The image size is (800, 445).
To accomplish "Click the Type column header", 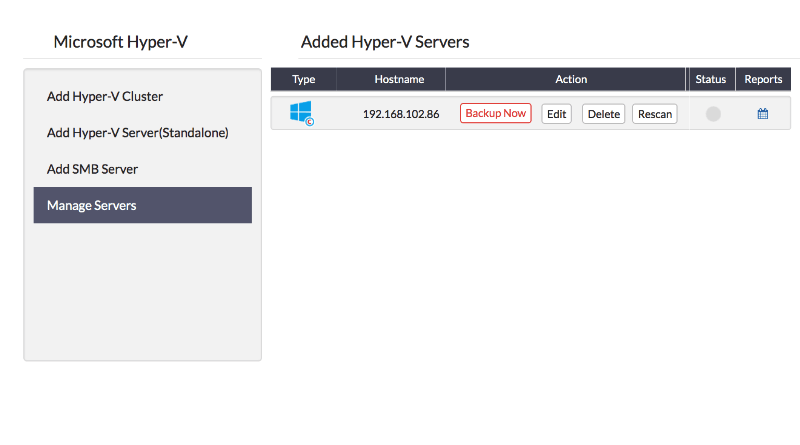I will click(x=303, y=79).
